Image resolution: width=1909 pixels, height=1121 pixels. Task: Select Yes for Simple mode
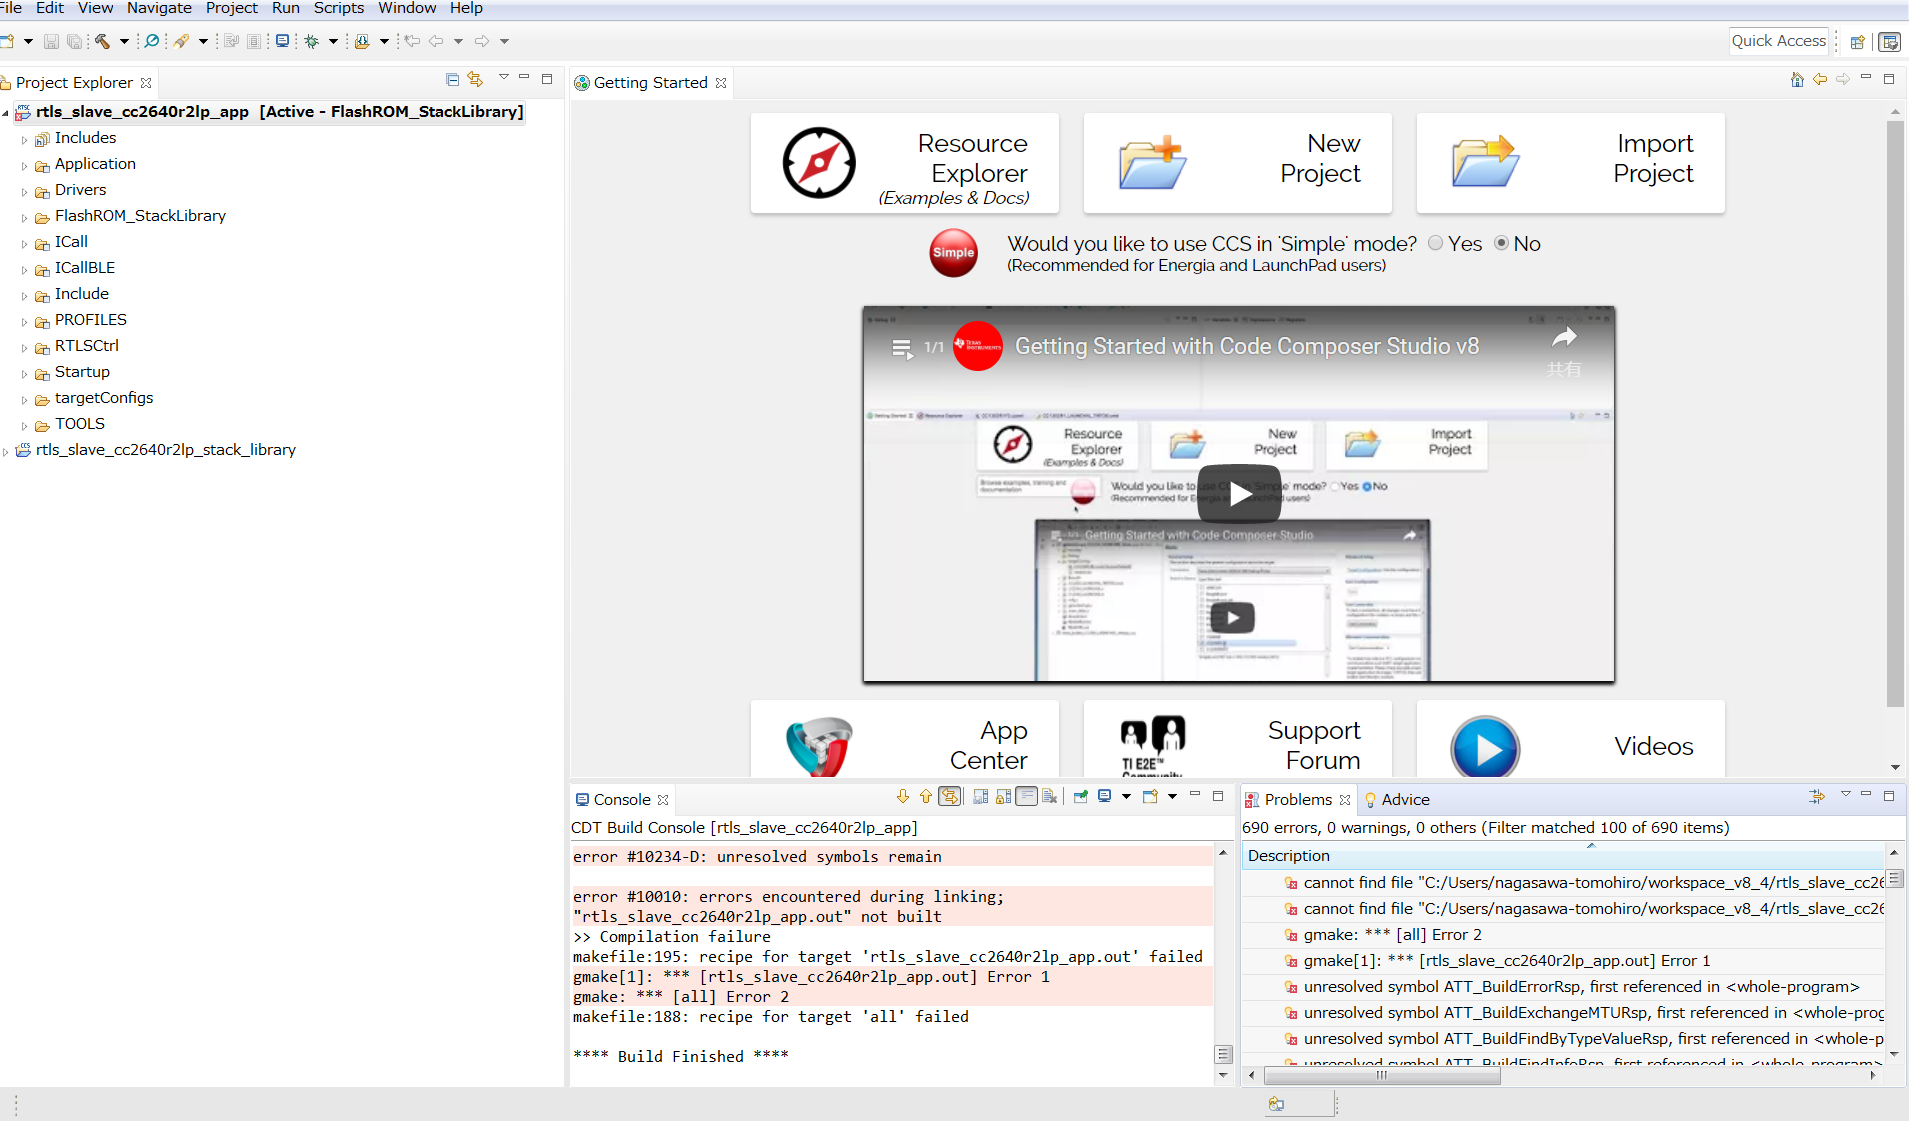pos(1436,243)
